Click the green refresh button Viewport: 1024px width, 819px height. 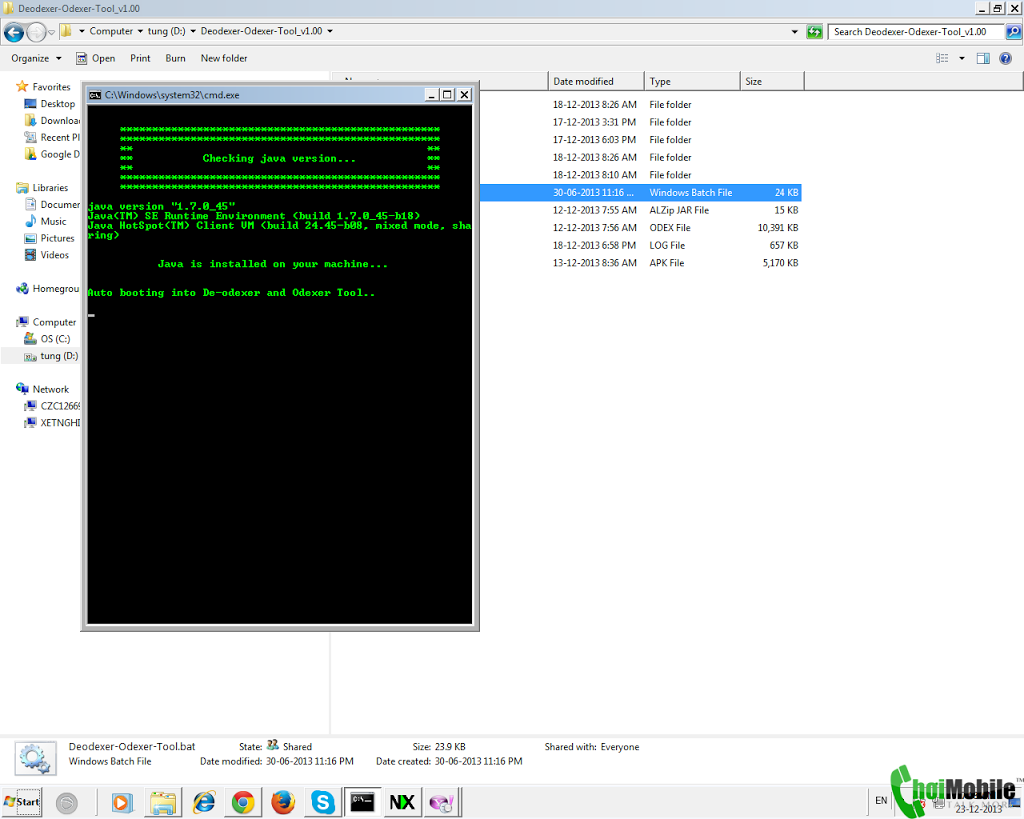[814, 31]
